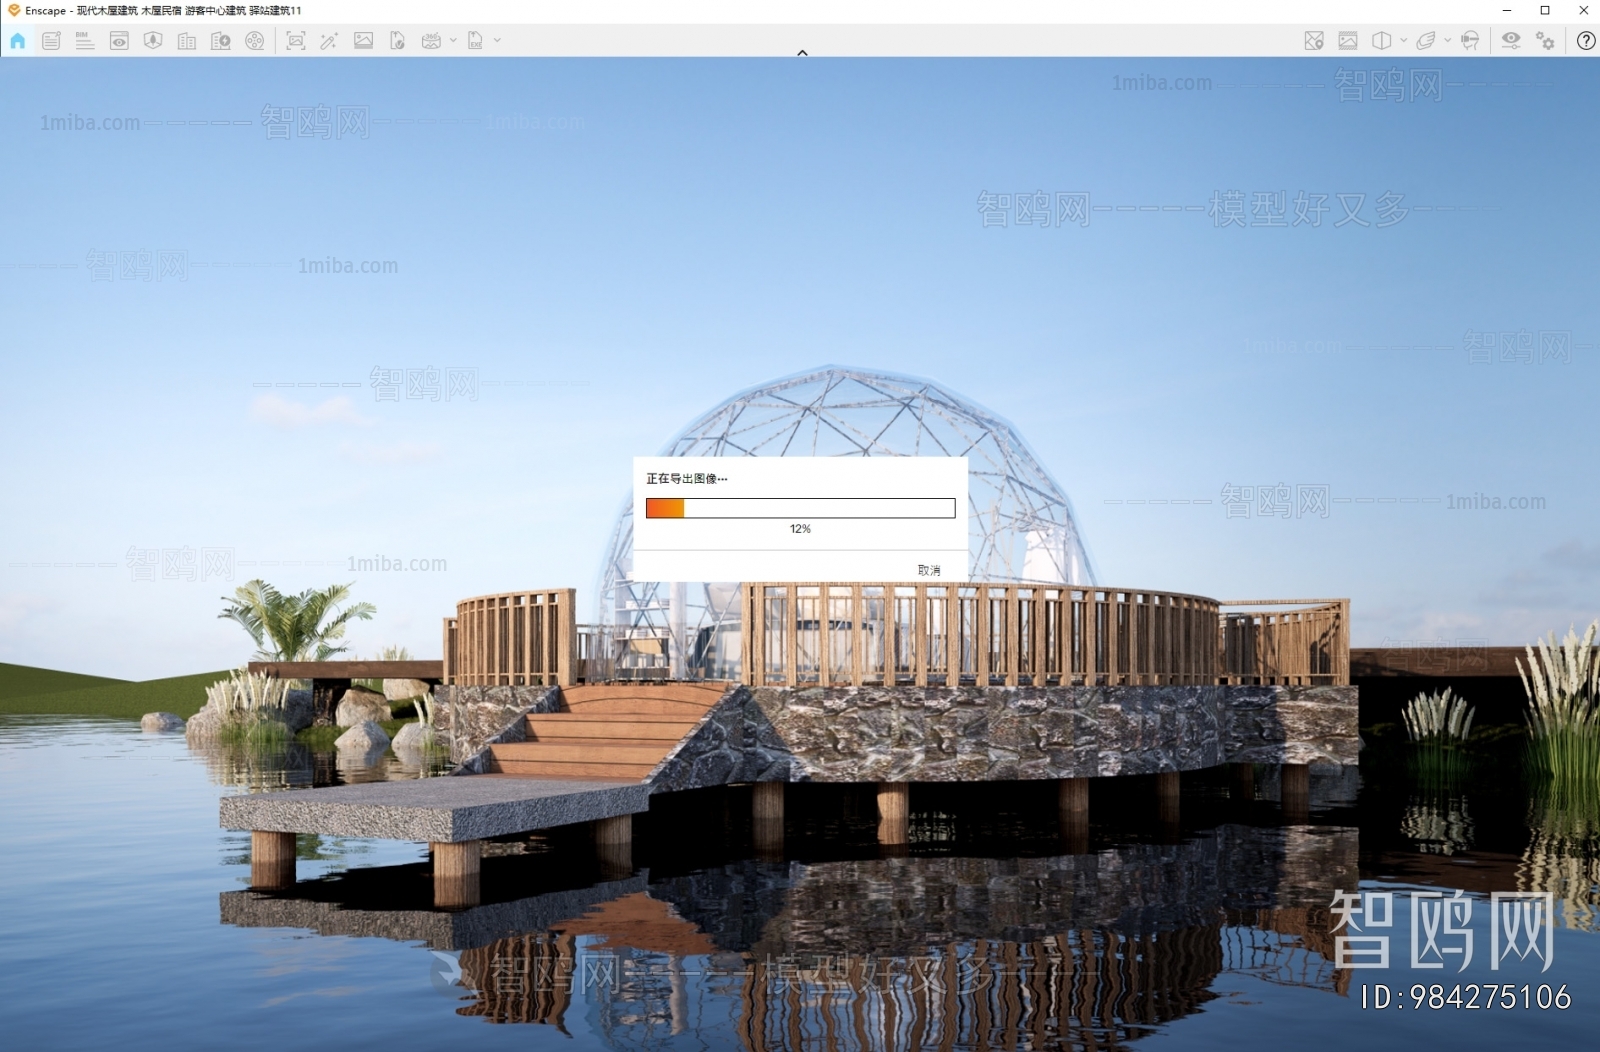Open the site context map icon
This screenshot has height=1052, width=1600.
[x=1314, y=41]
